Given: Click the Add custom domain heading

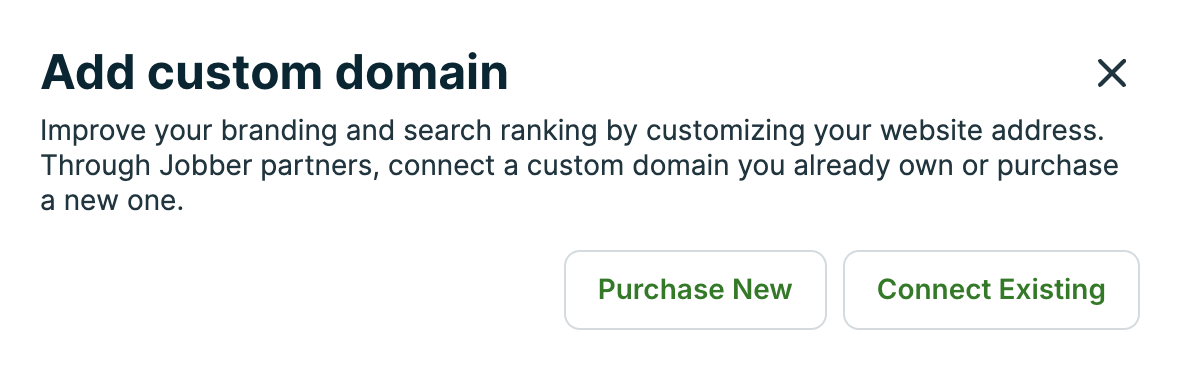Looking at the screenshot, I should pos(275,72).
